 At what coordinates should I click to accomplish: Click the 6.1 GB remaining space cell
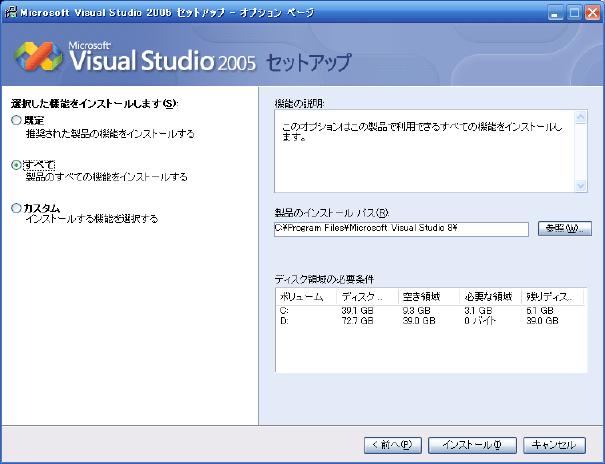tap(540, 310)
